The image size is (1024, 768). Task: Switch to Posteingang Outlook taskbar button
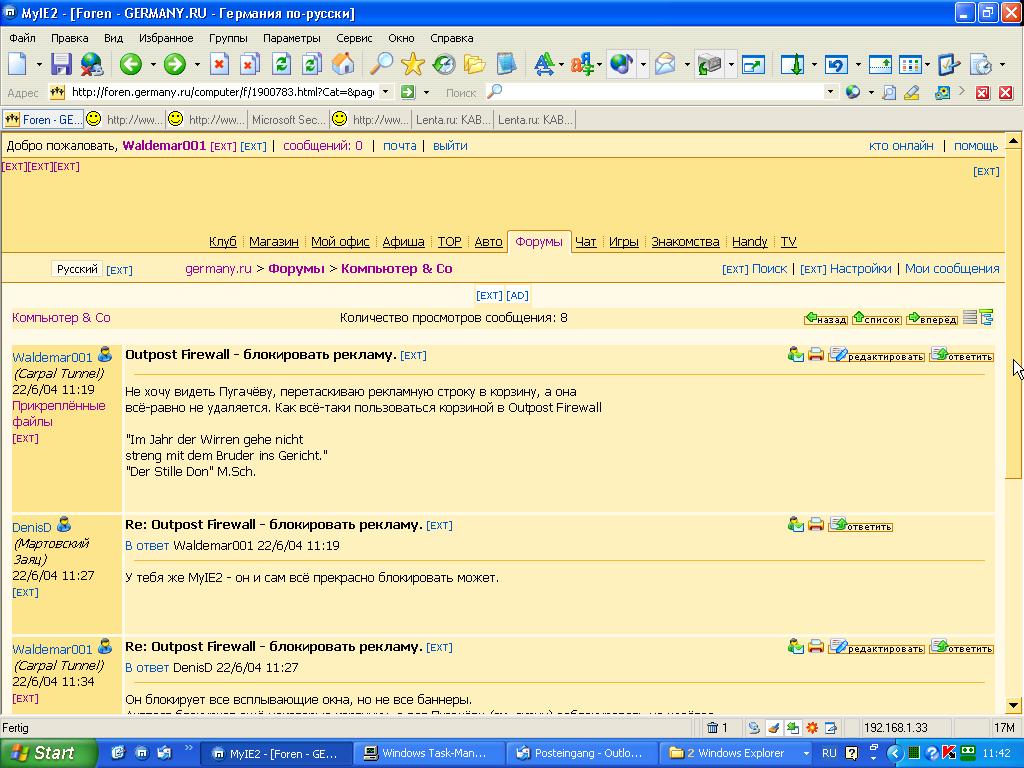(x=581, y=753)
